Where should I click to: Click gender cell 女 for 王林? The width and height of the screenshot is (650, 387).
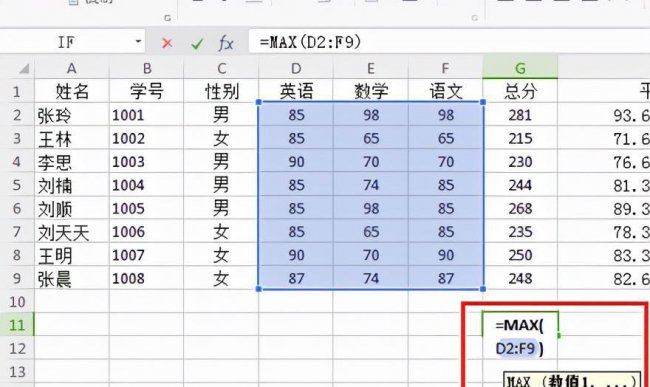221,138
